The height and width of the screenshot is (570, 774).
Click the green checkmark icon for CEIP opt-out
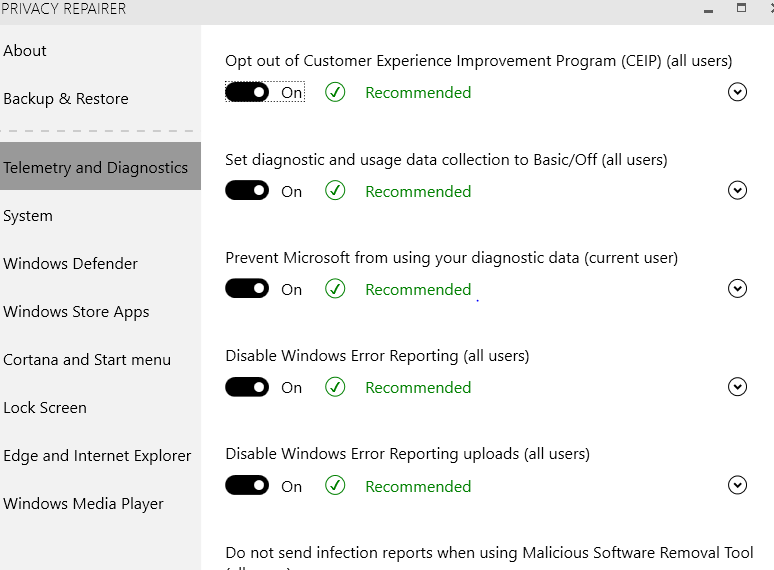(x=335, y=92)
